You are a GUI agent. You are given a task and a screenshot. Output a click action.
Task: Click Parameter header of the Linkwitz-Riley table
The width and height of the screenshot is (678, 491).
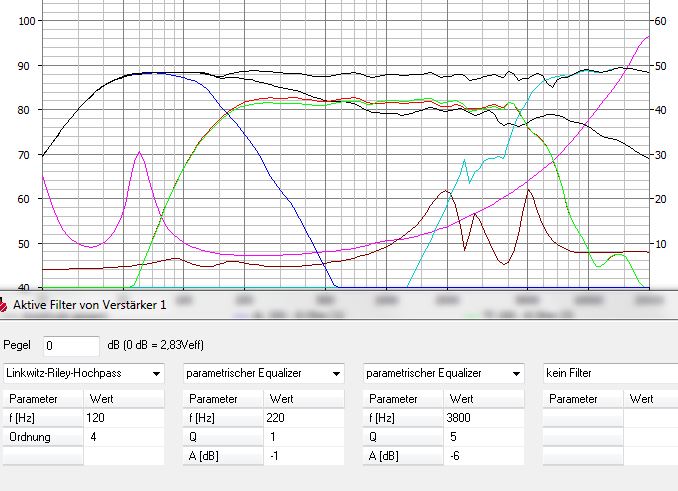42,398
